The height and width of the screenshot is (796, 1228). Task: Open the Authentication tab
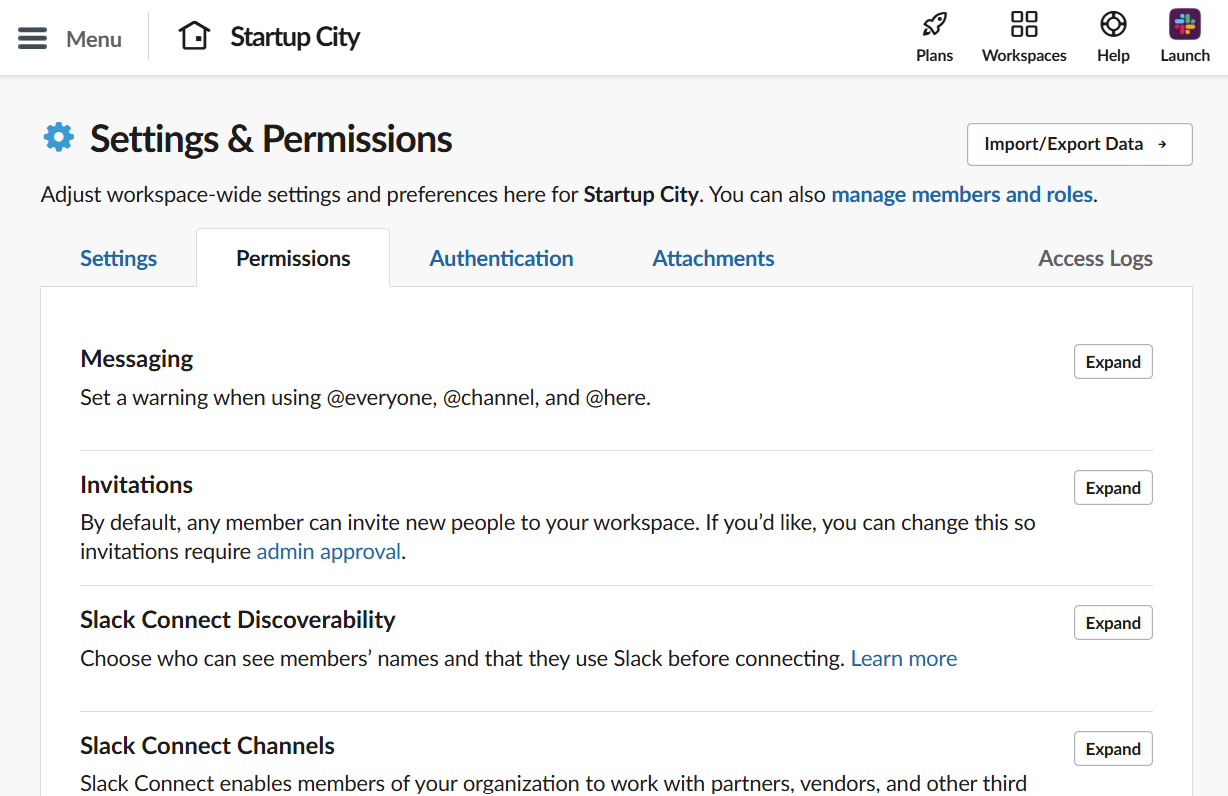[x=501, y=258]
